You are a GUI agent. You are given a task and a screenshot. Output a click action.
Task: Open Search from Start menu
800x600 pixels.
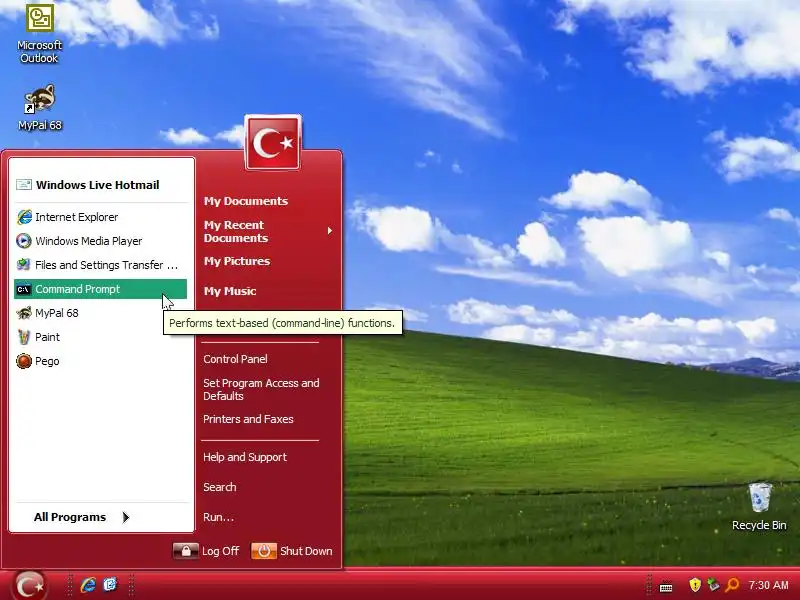tap(220, 487)
